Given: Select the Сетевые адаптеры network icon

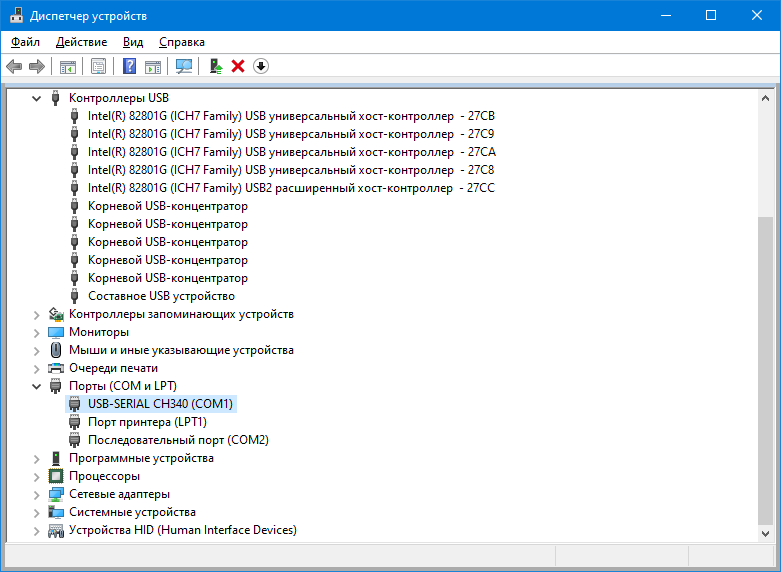Looking at the screenshot, I should coord(56,494).
